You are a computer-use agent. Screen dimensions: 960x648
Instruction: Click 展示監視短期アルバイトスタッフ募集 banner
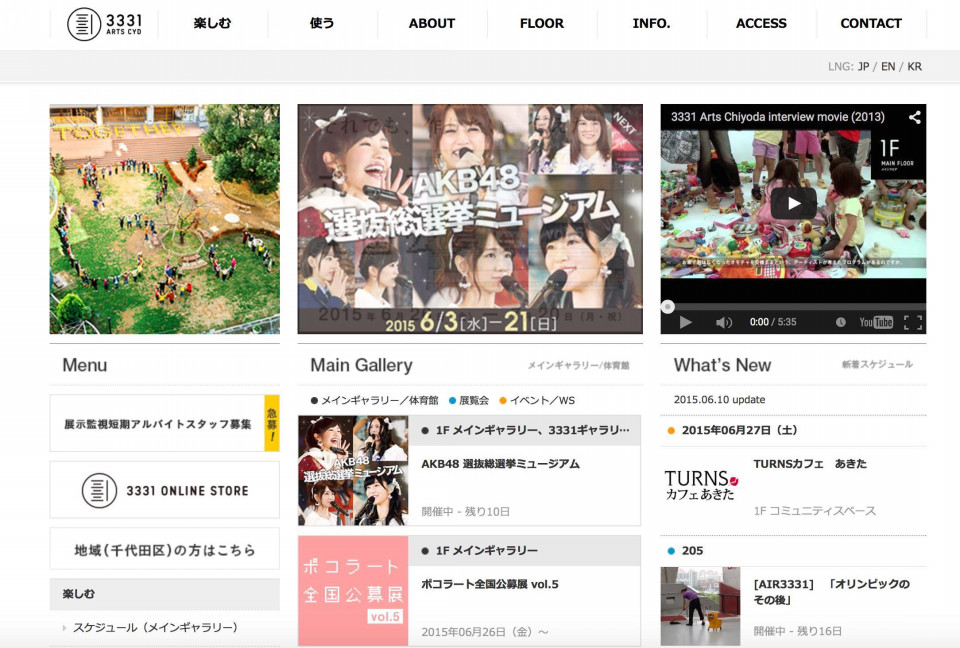click(165, 423)
